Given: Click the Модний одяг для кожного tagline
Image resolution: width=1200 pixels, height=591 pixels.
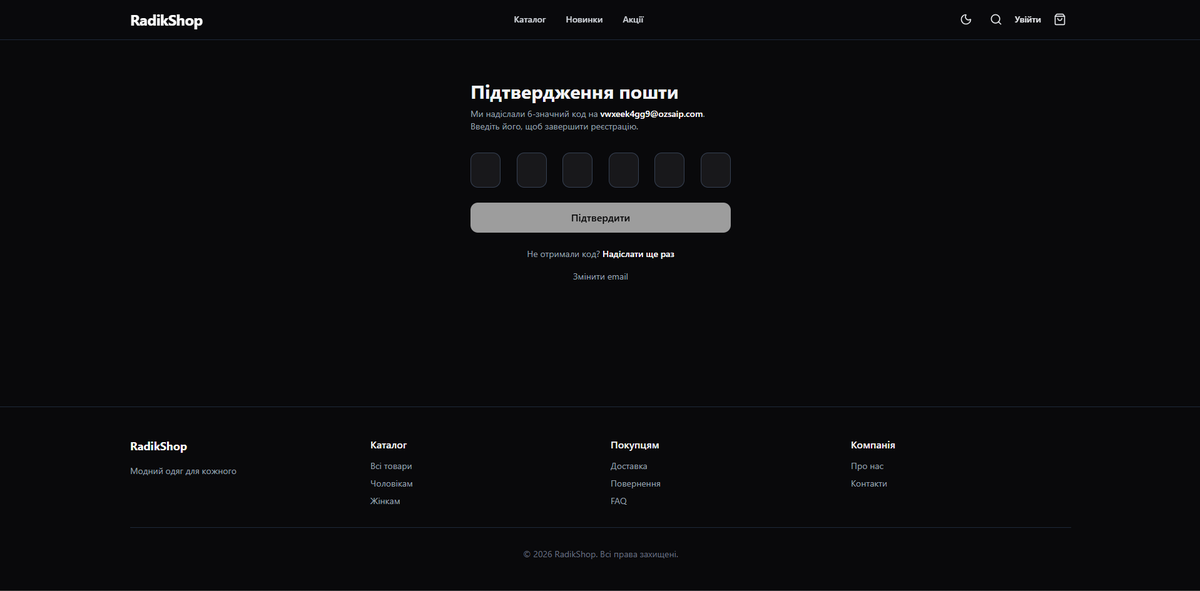Looking at the screenshot, I should (x=183, y=471).
